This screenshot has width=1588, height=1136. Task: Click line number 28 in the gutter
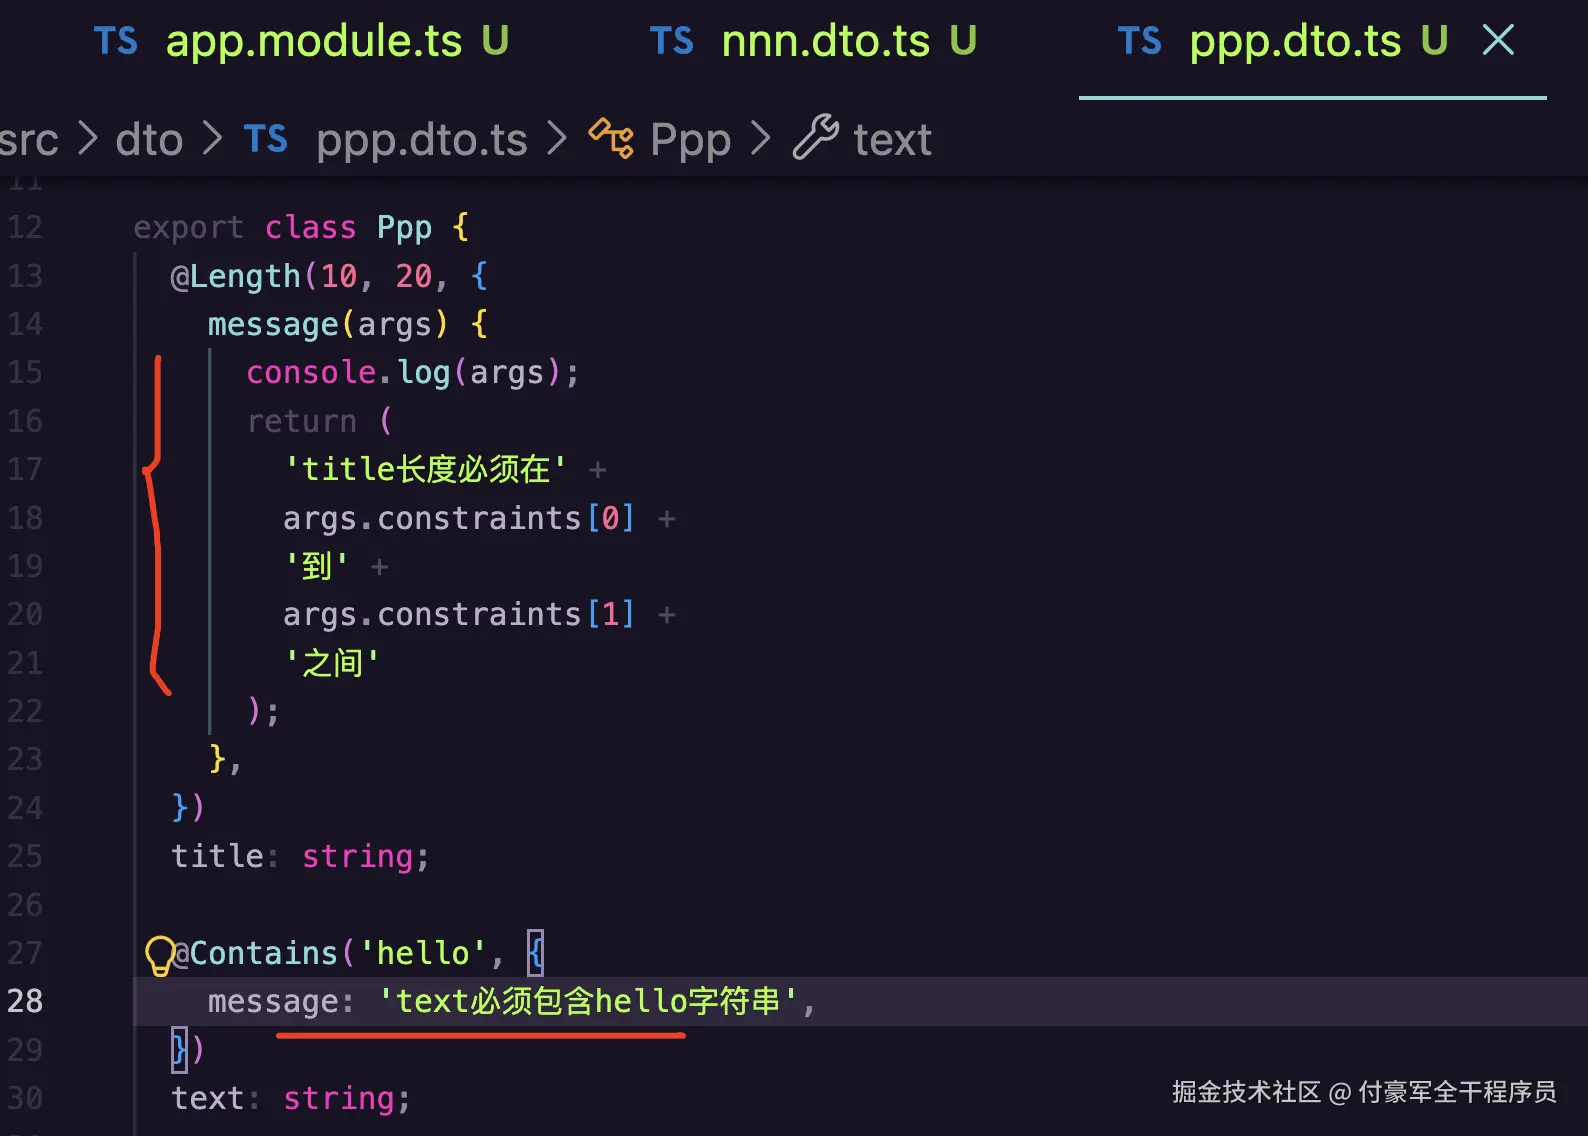coord(25,1001)
